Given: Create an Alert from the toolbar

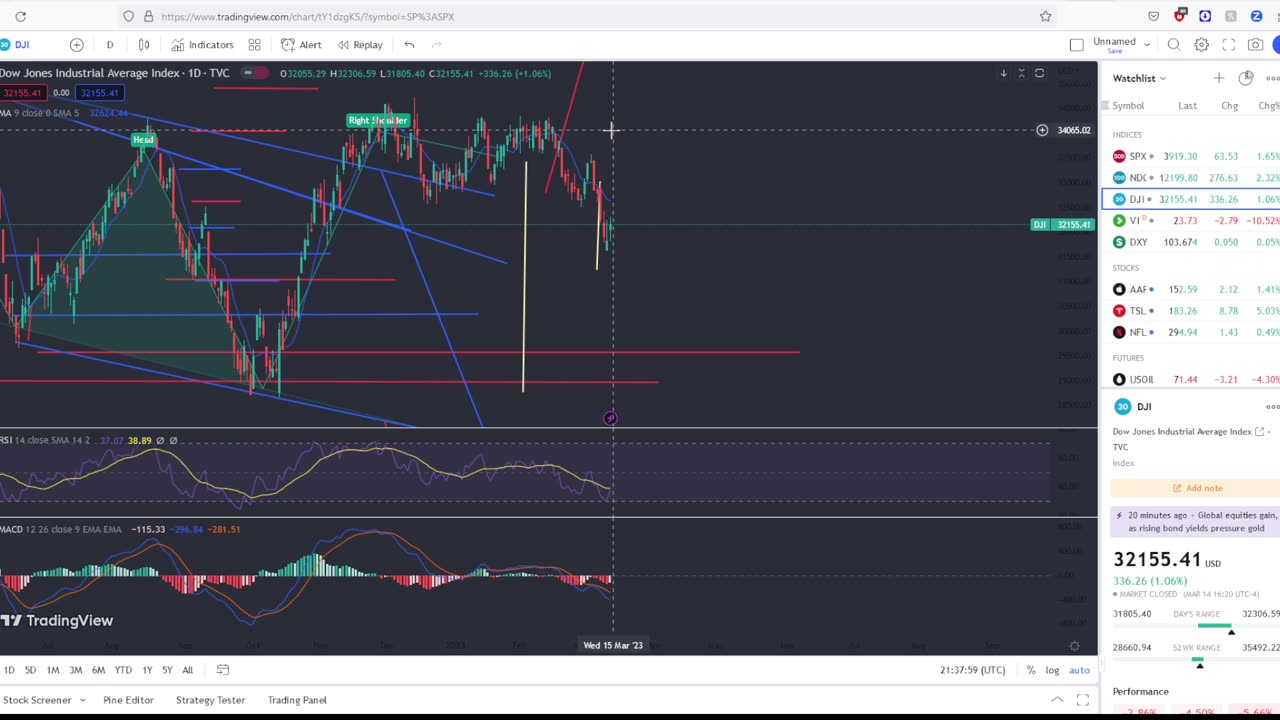Looking at the screenshot, I should 301,44.
